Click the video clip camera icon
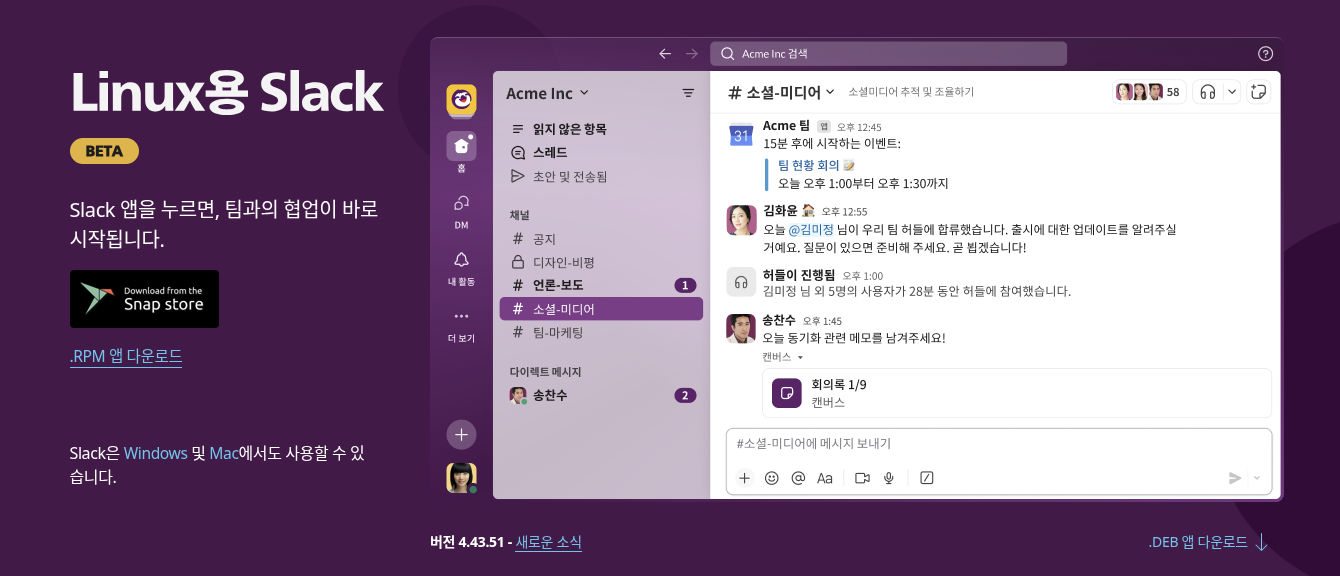1340x576 pixels. point(862,478)
